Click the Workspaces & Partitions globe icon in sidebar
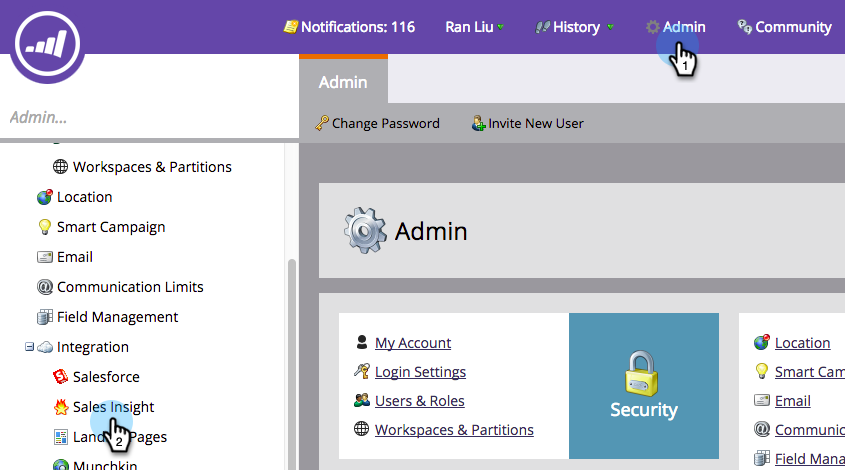This screenshot has width=845, height=470. click(61, 167)
